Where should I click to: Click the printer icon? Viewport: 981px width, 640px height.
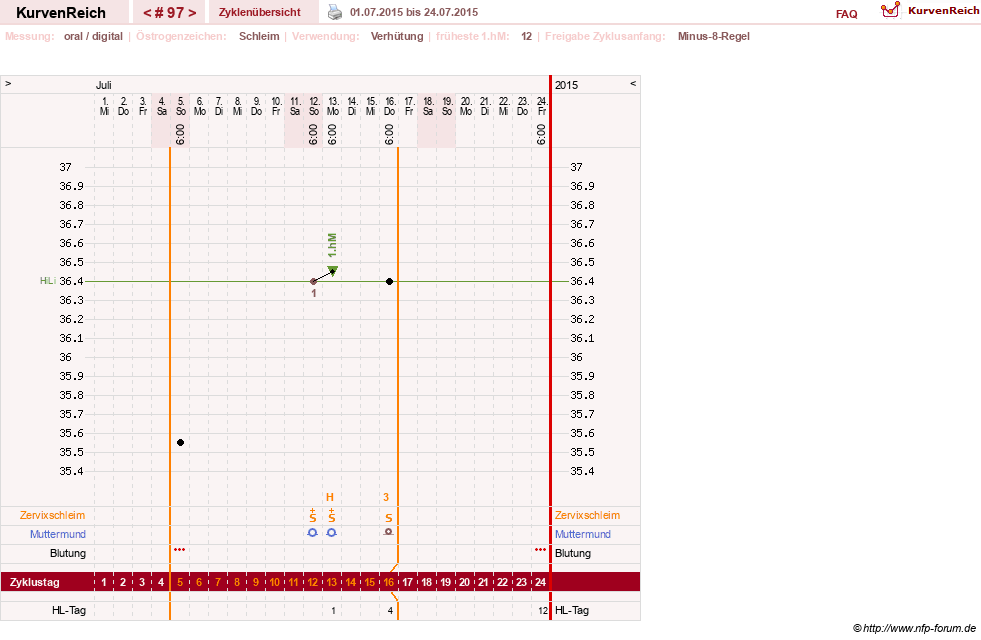335,12
